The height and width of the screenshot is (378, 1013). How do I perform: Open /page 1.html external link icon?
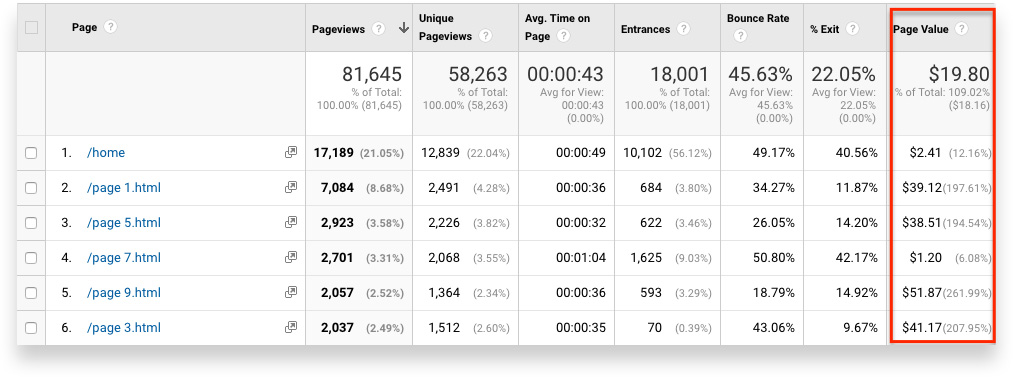[x=291, y=187]
